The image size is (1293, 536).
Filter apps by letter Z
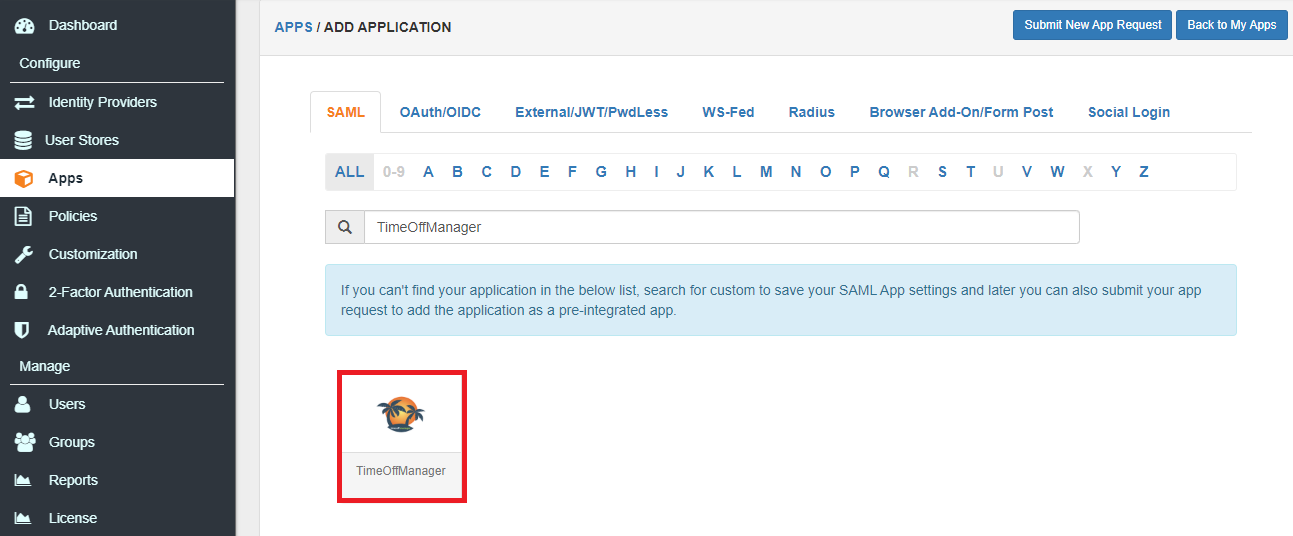pyautogui.click(x=1144, y=172)
